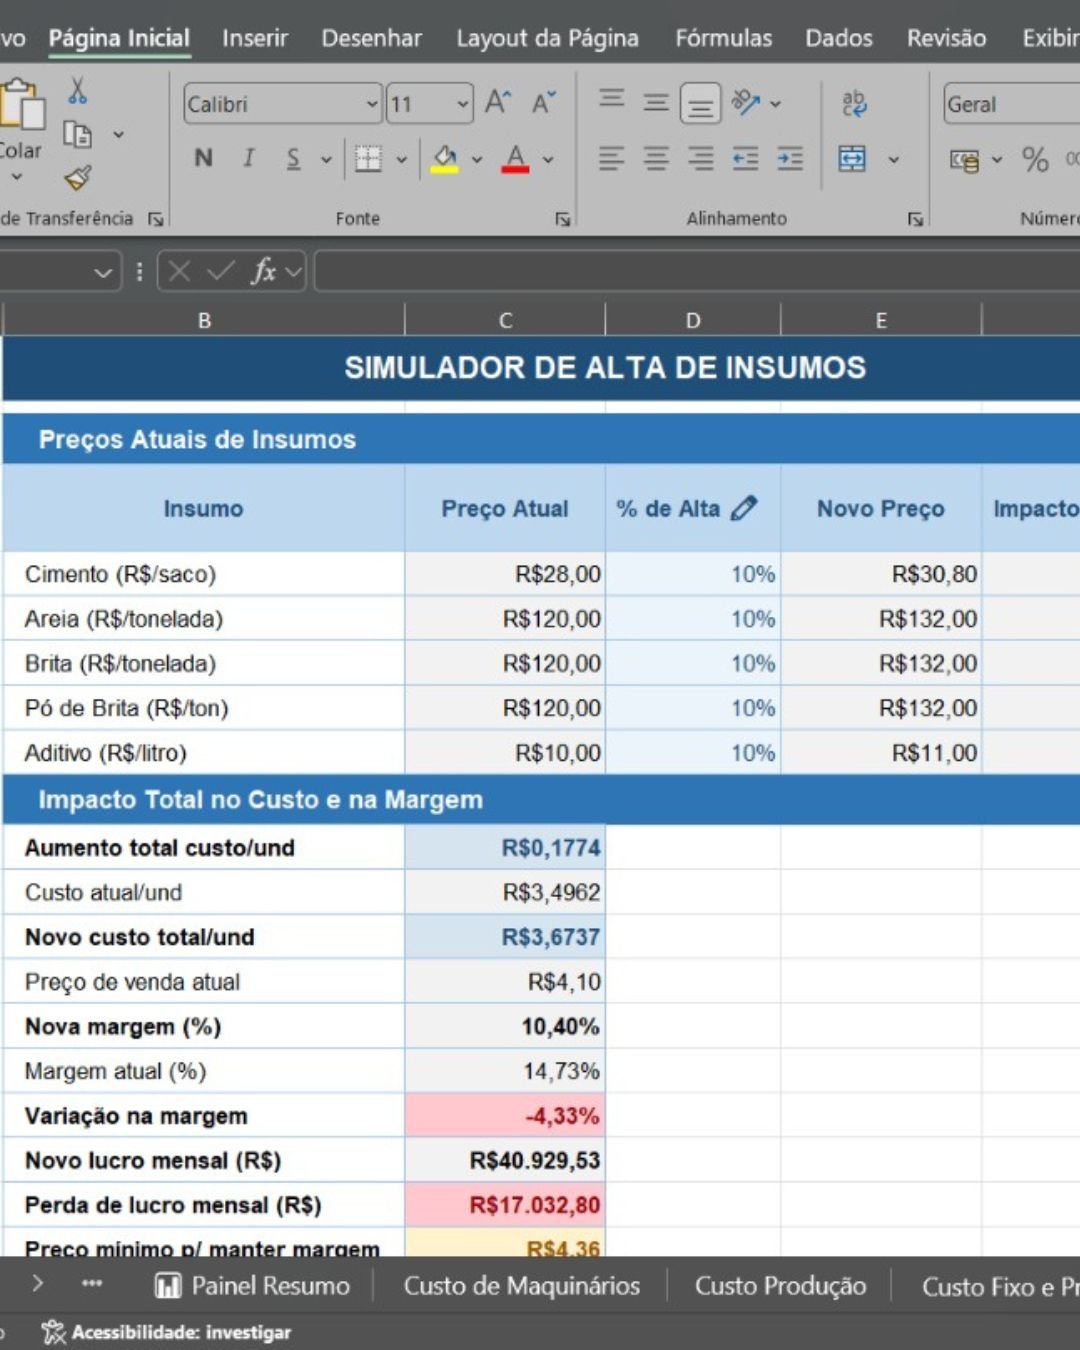Select column C header

click(x=505, y=320)
